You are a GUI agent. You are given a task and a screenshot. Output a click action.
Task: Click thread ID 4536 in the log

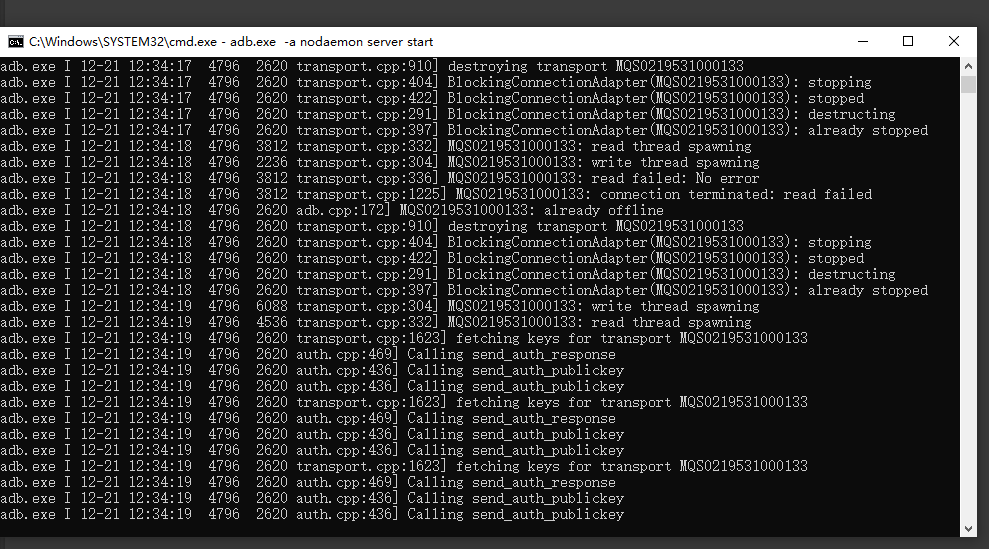(272, 322)
